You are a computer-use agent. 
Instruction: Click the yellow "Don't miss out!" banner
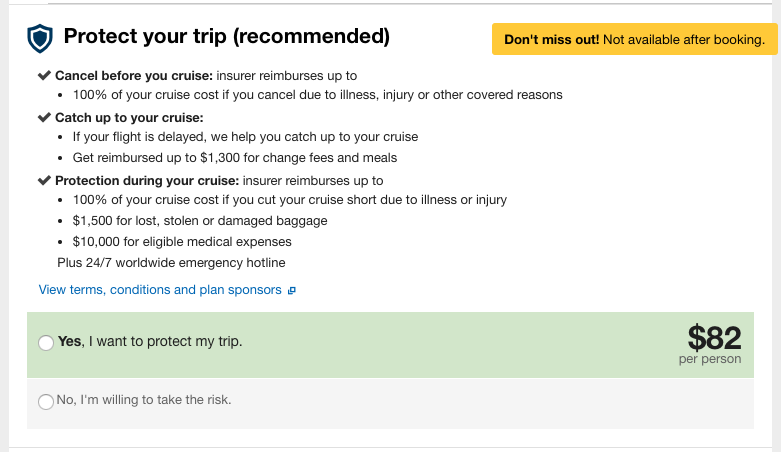tap(634, 40)
